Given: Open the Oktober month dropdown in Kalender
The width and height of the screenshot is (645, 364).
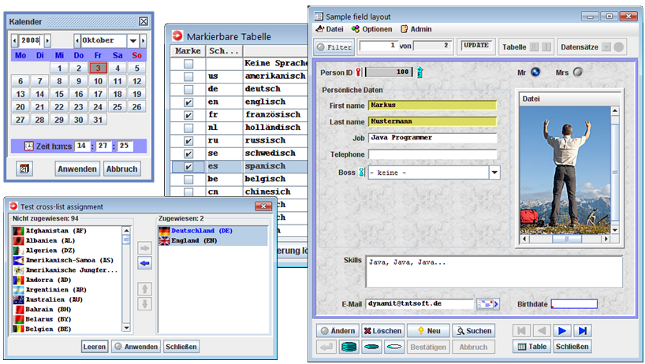Looking at the screenshot, I should [133, 41].
